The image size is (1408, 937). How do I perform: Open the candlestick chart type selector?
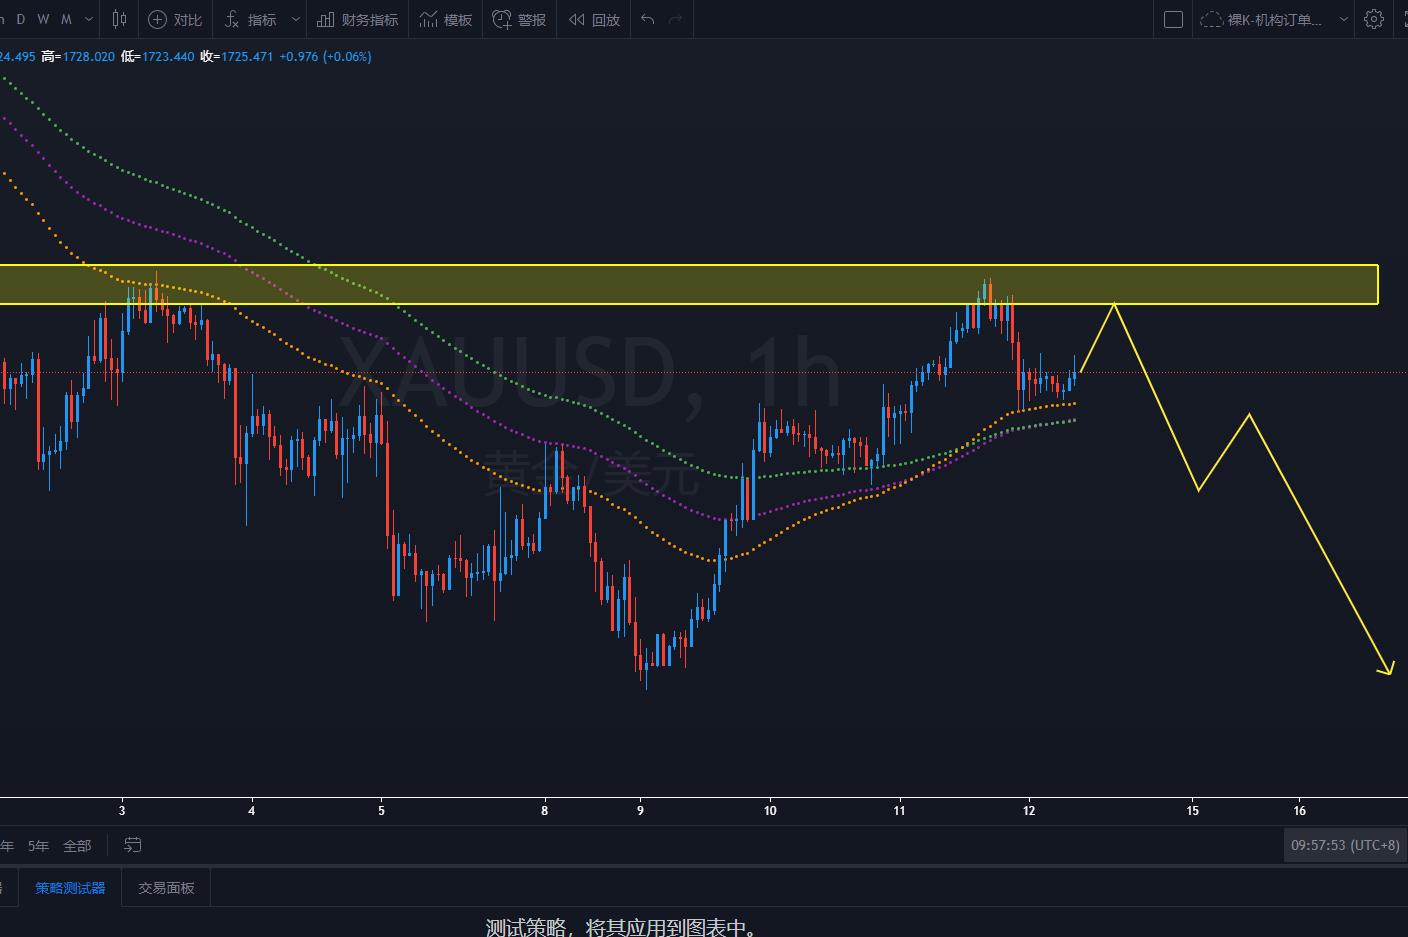coord(119,19)
